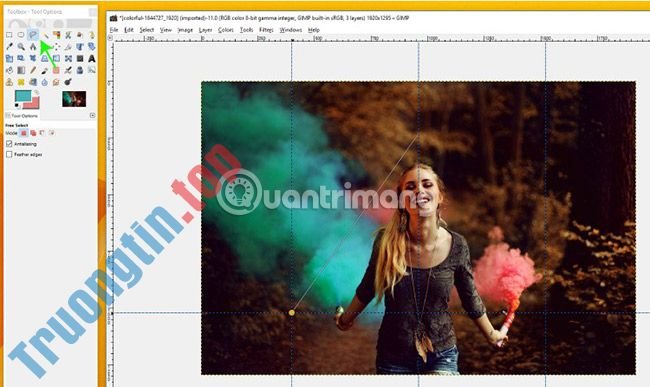Open the File menu
650x387 pixels.
[114, 30]
